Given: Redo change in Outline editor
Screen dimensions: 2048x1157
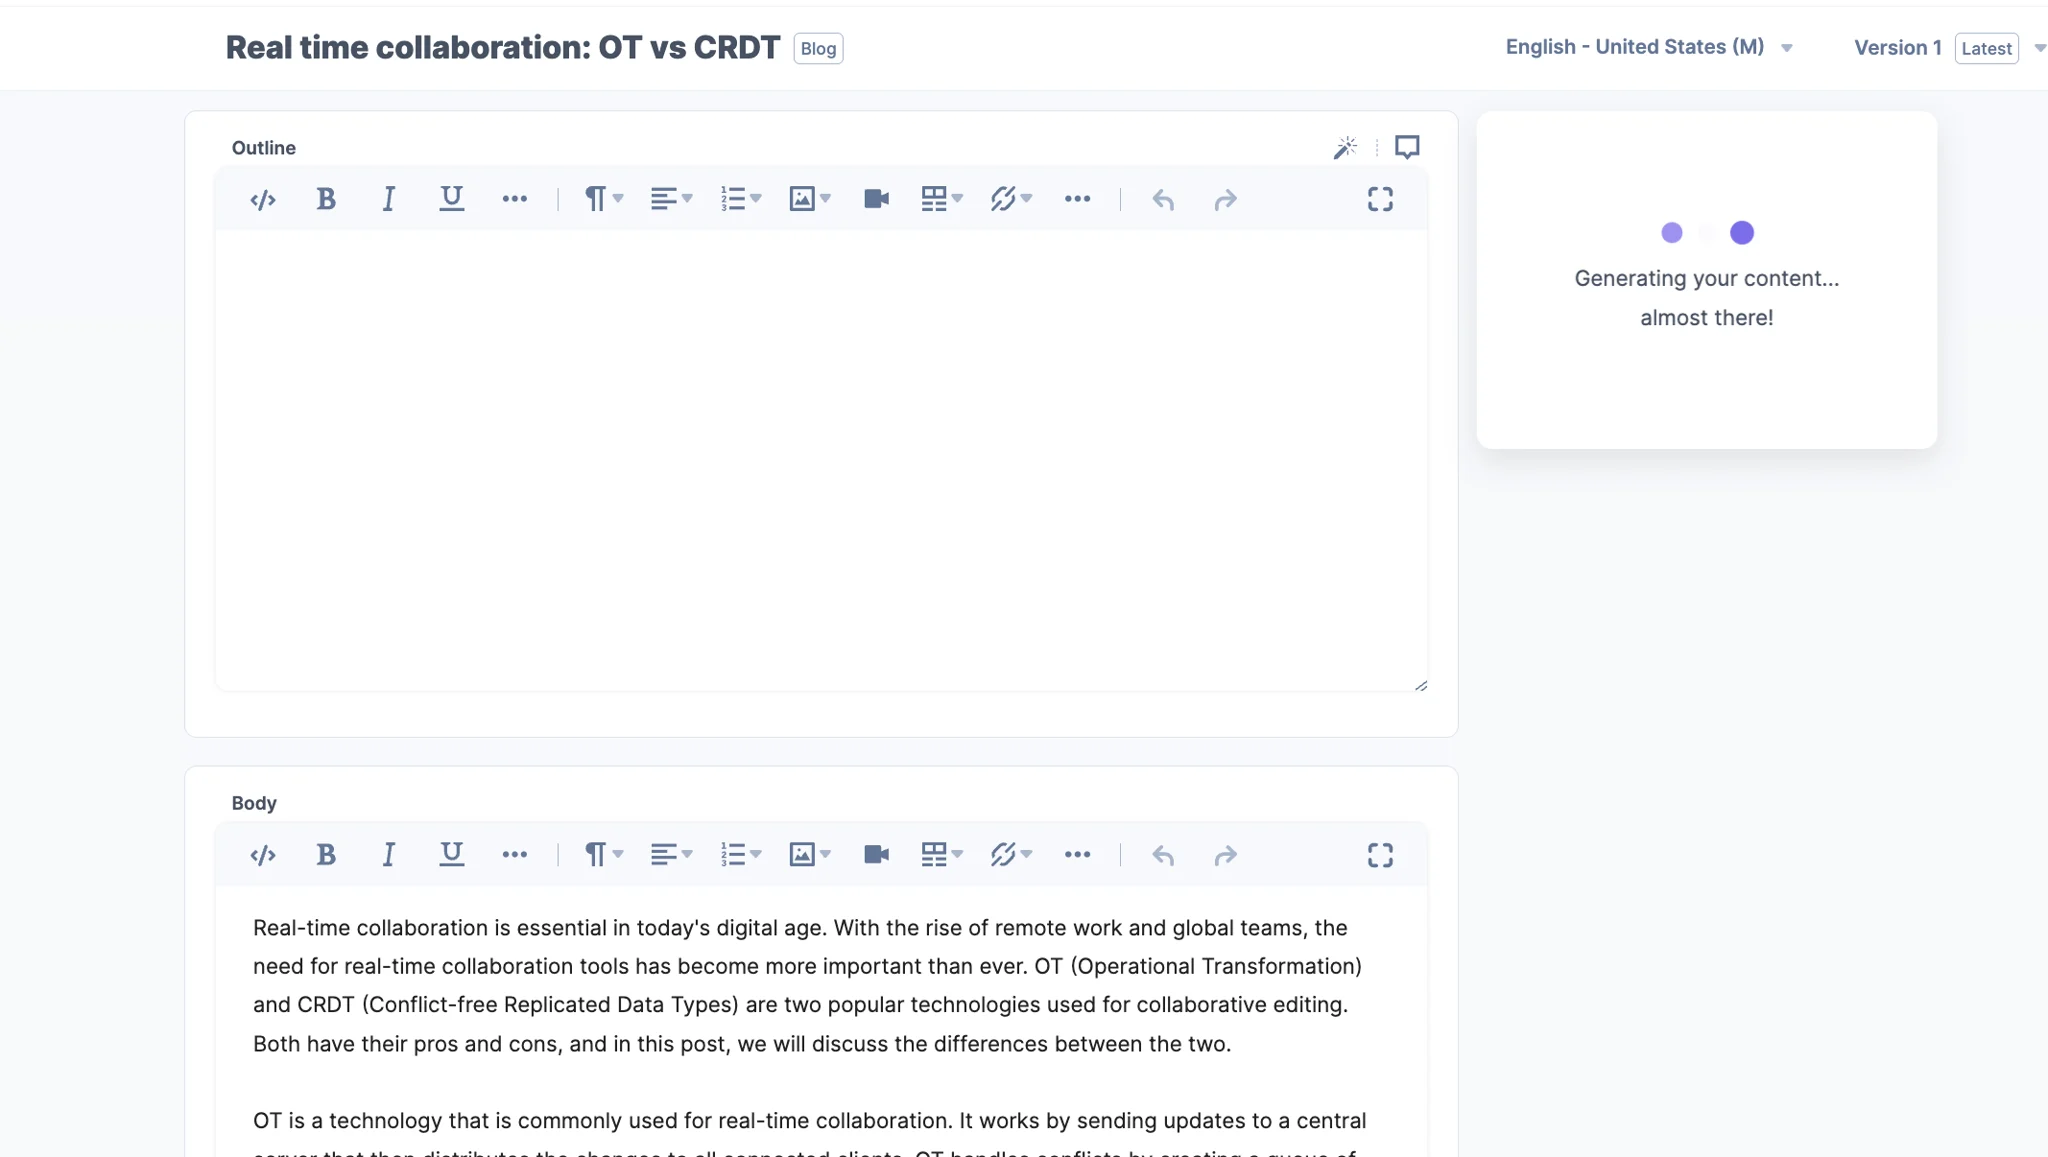Looking at the screenshot, I should pos(1225,200).
